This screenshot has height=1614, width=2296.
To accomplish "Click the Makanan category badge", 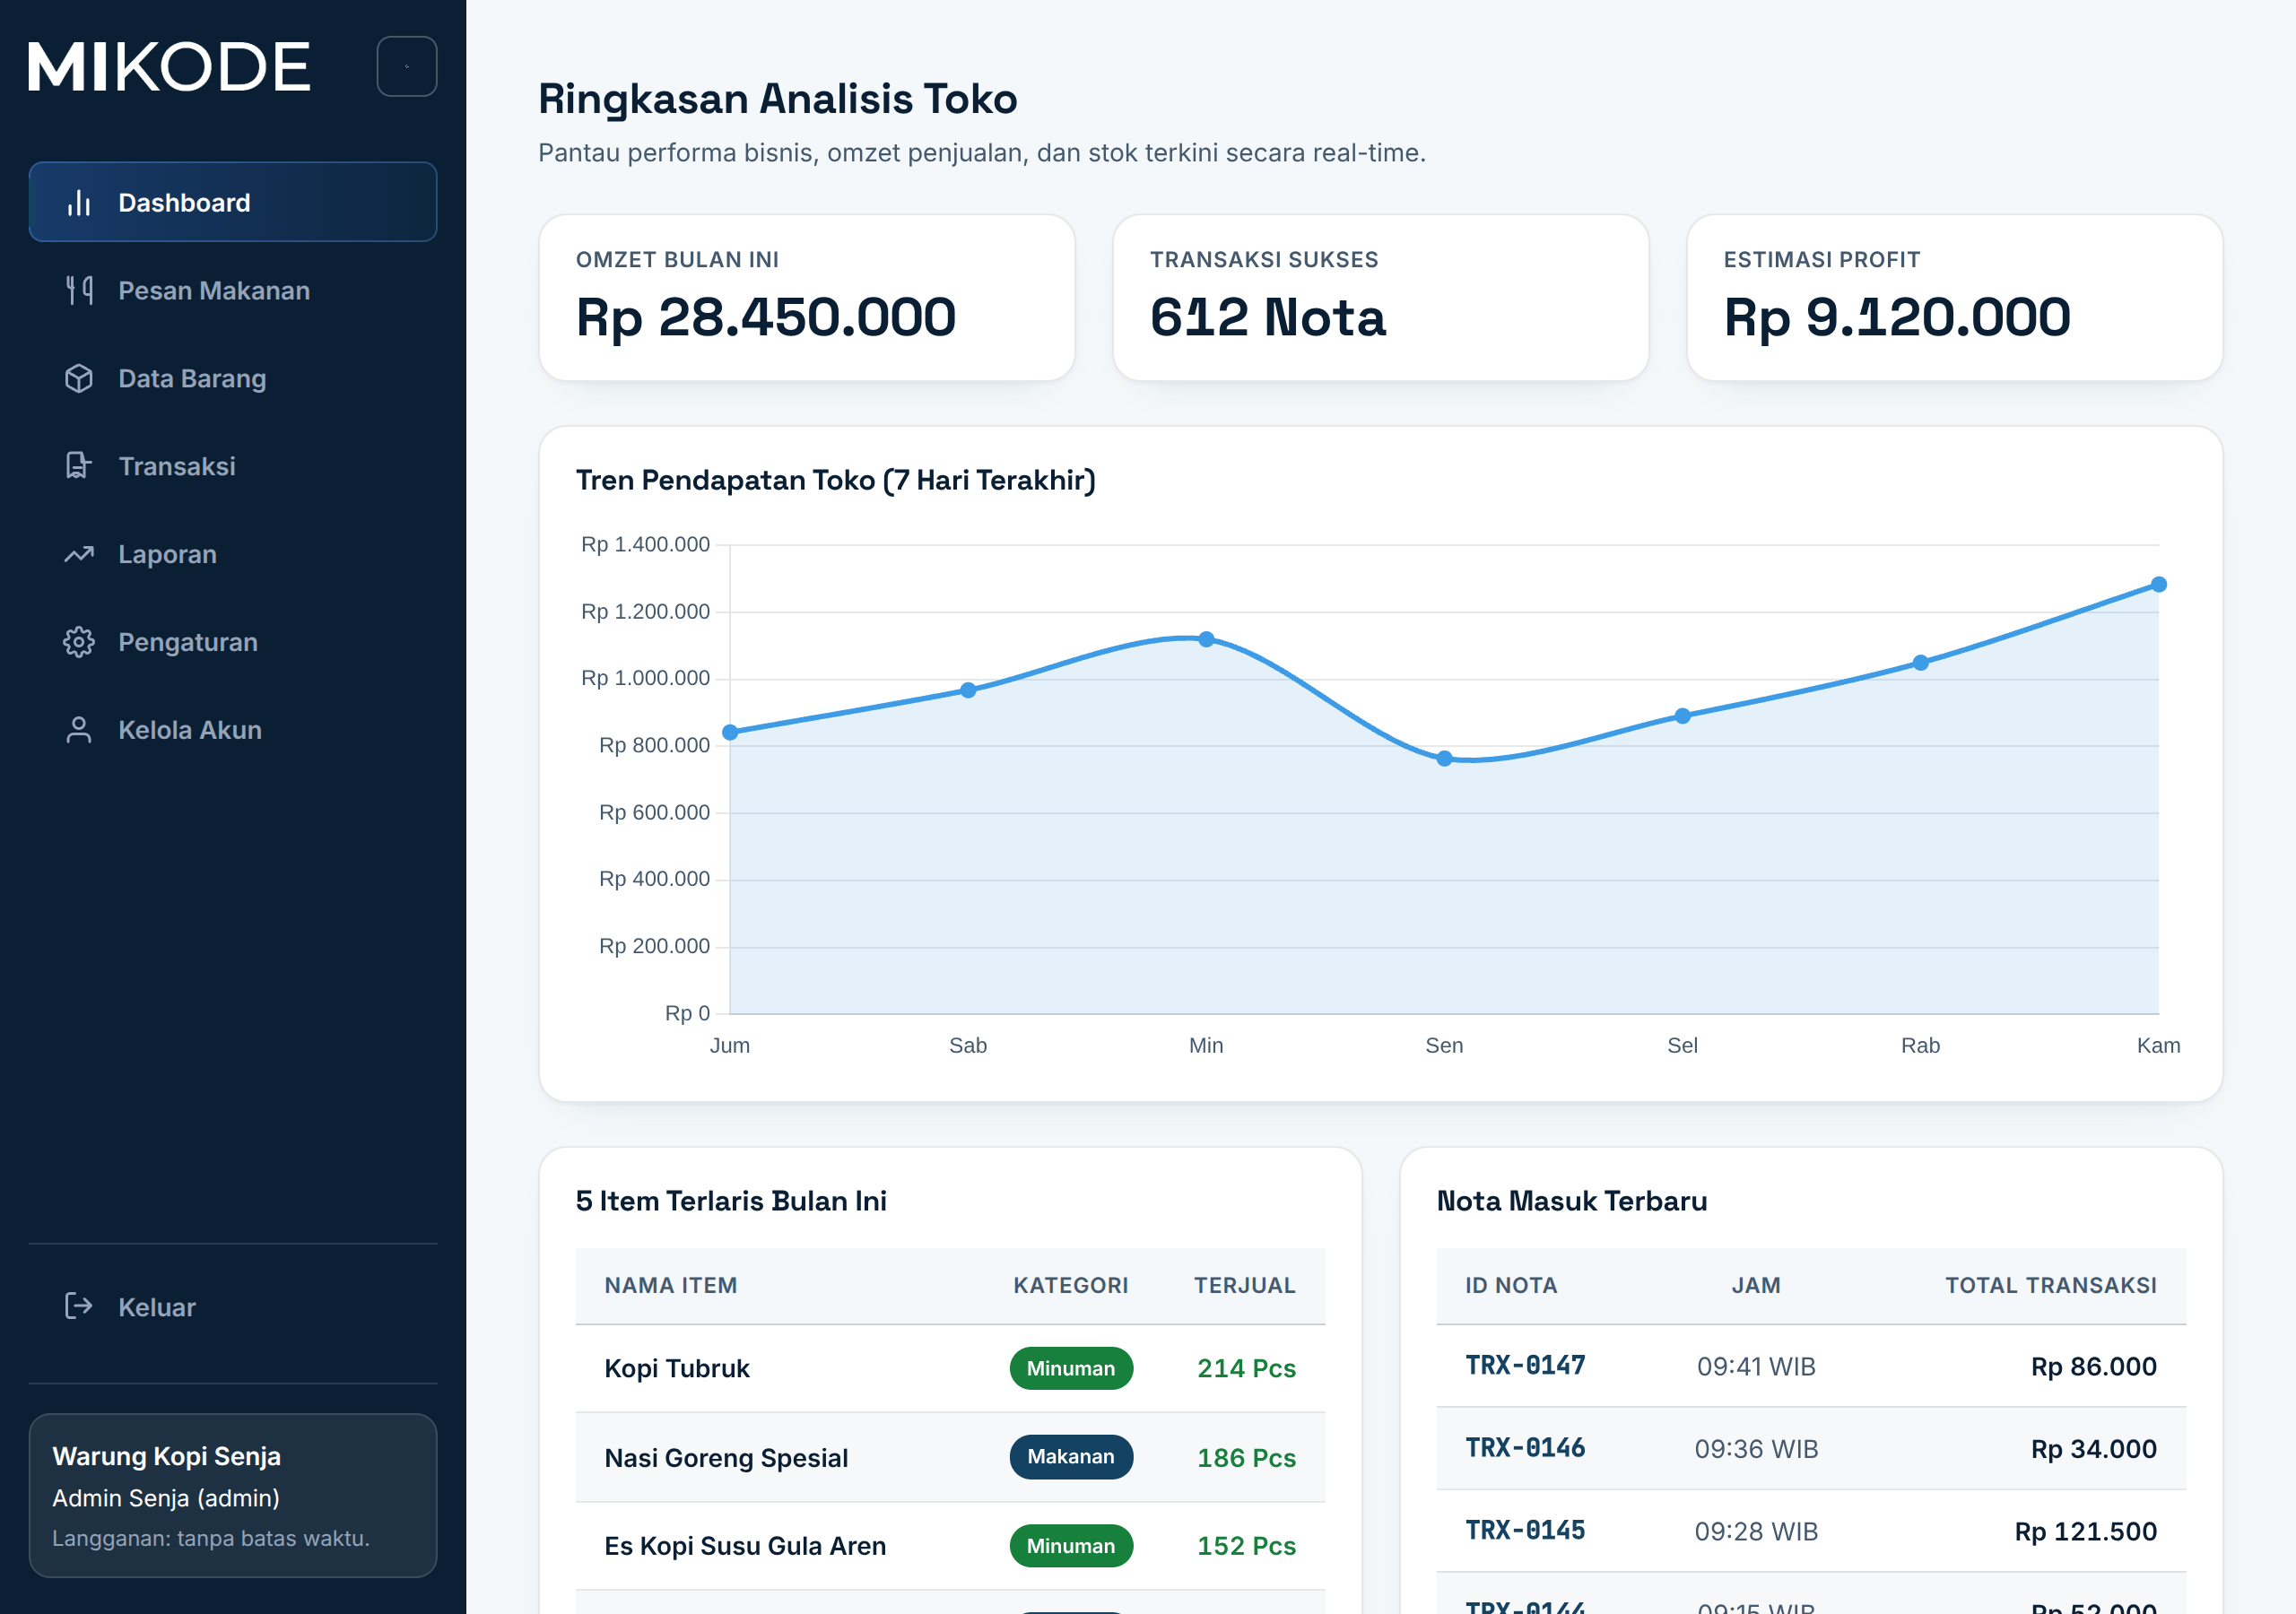I will pos(1071,1457).
